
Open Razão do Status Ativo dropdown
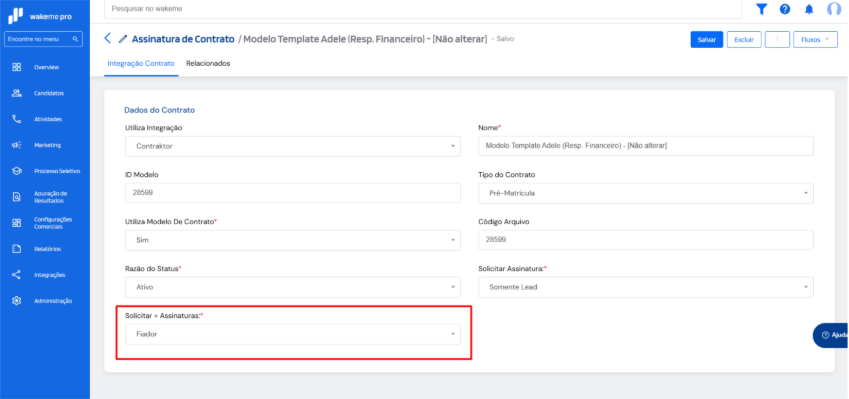[293, 287]
